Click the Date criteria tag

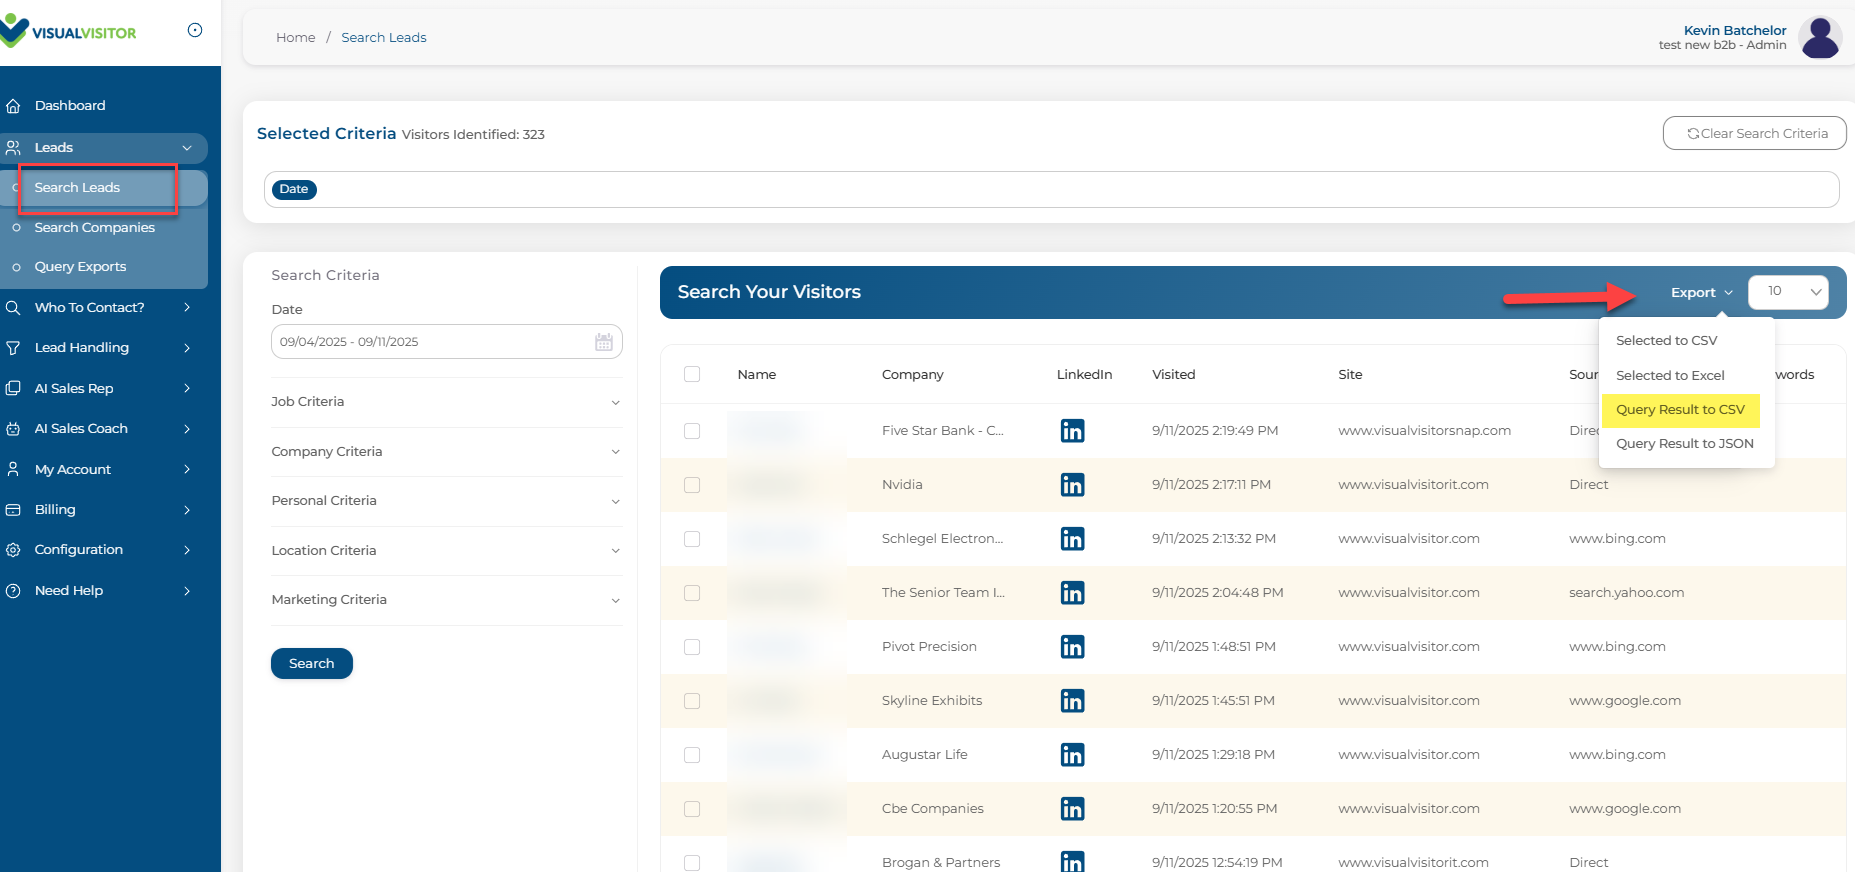tap(294, 190)
